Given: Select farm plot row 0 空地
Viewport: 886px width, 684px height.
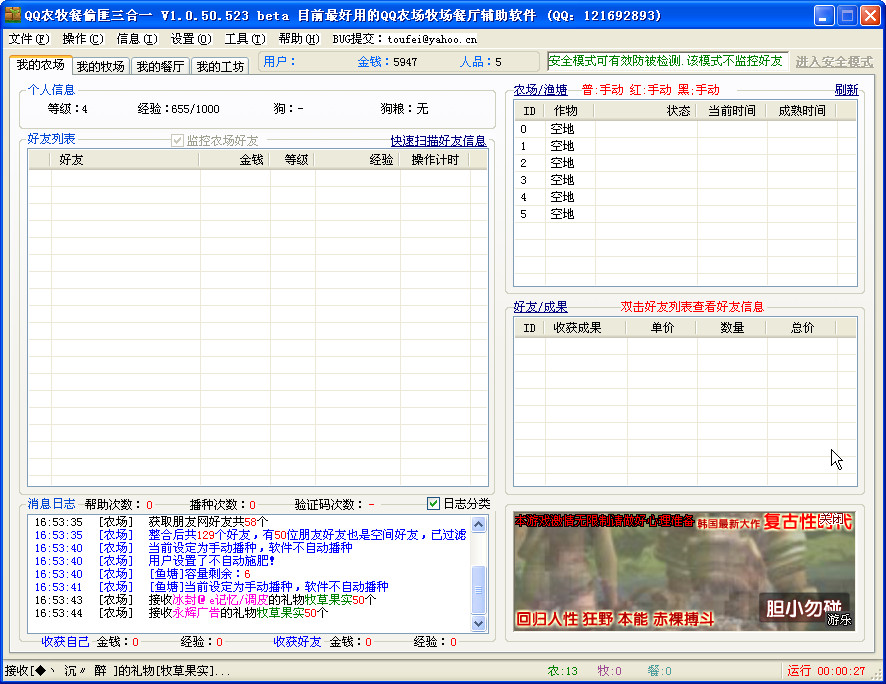Looking at the screenshot, I should click(685, 129).
